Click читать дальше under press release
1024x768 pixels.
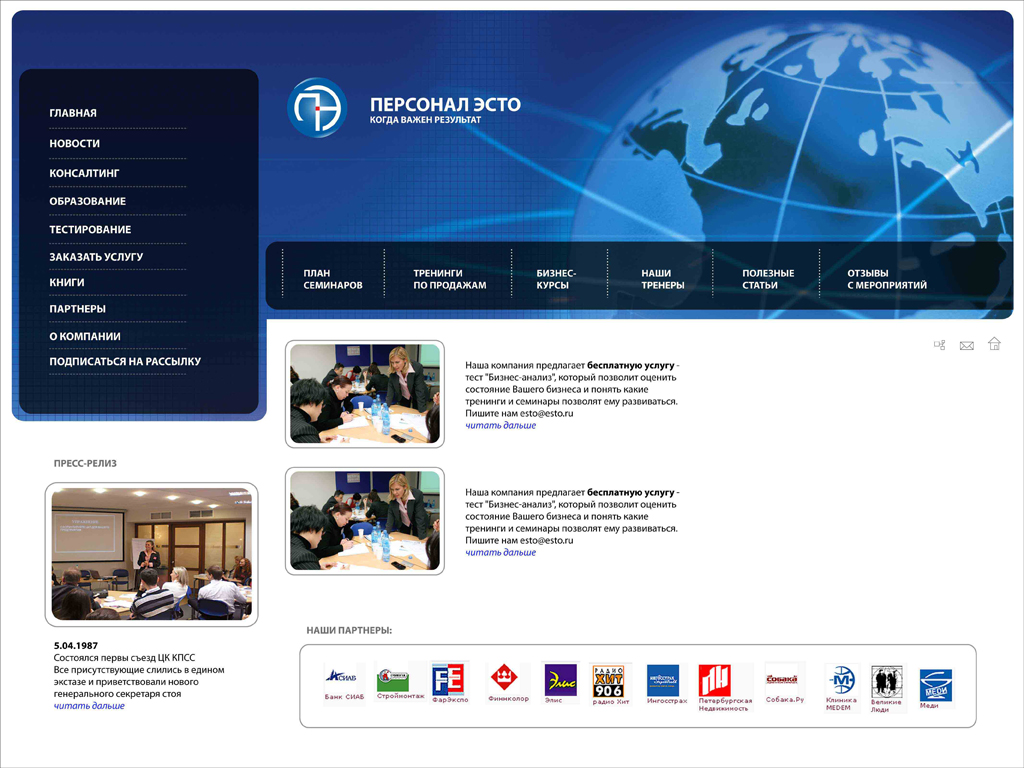[x=89, y=706]
